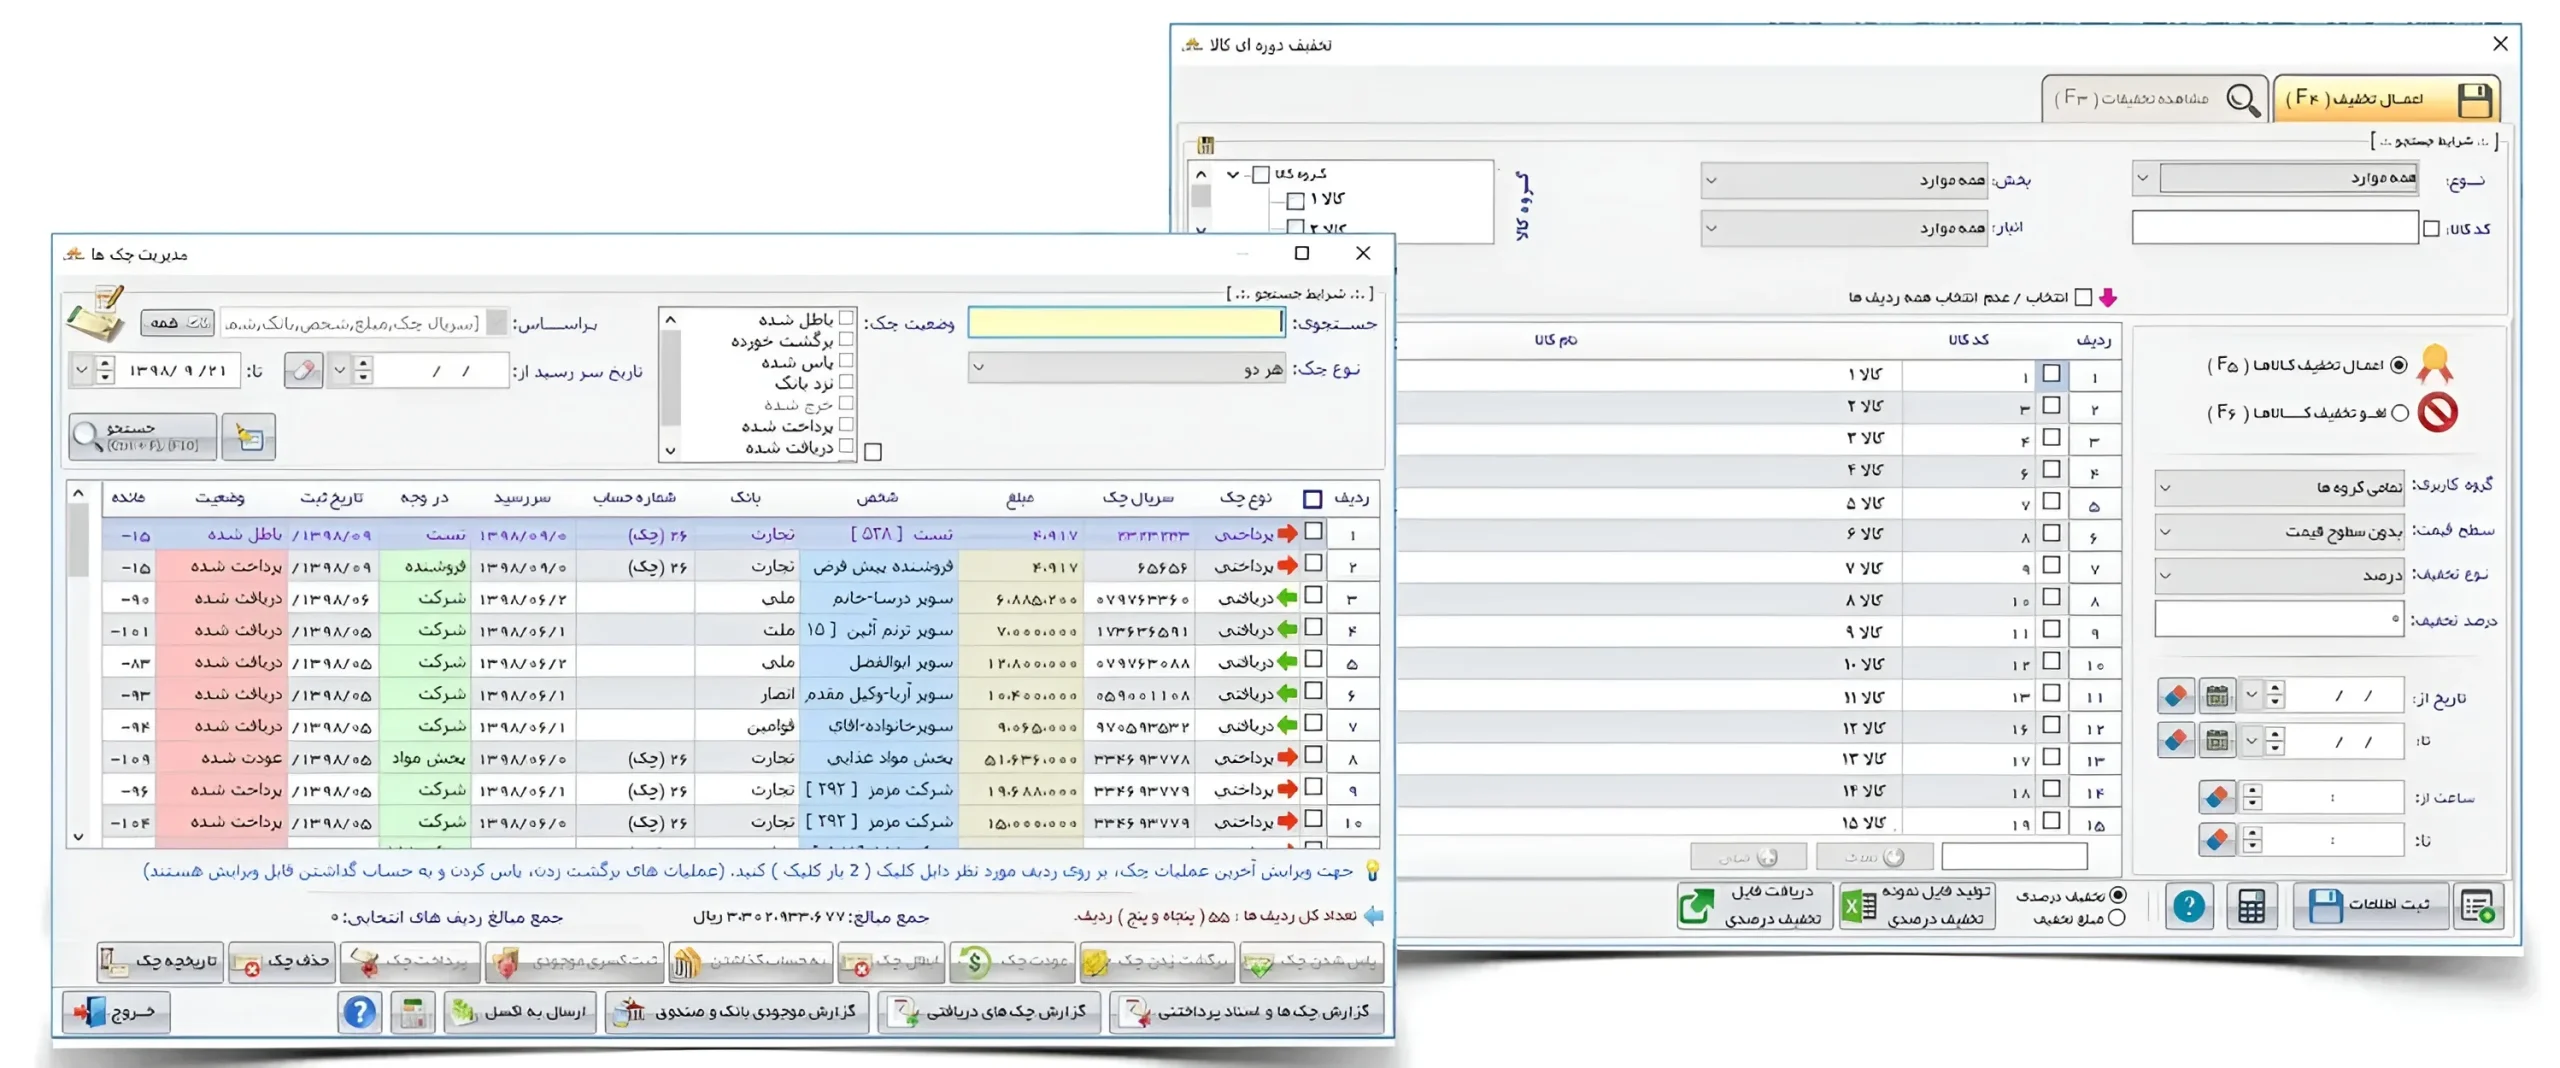Screen dimensions: 2560x1068
Task: Click the search (جستجو) magnifier button
Action: (x=142, y=436)
